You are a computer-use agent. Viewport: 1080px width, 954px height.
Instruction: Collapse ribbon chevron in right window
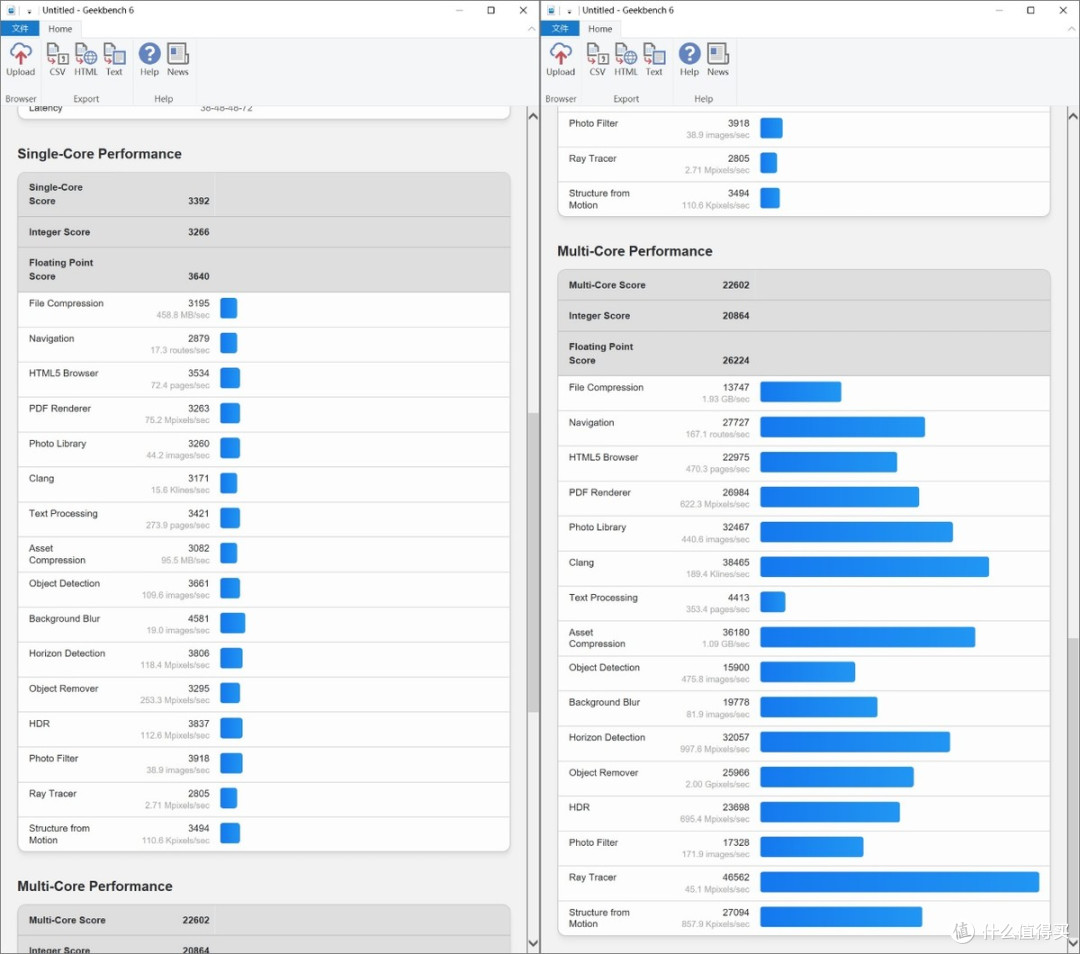(1071, 29)
